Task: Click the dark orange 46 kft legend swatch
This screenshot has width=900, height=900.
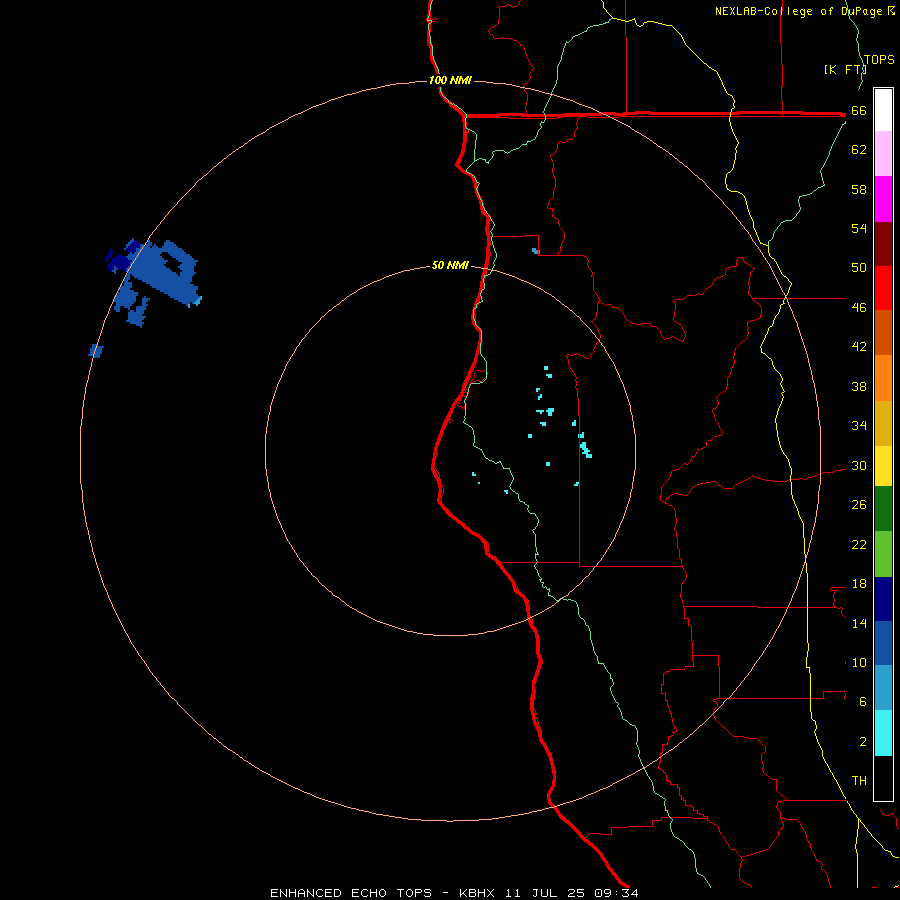Action: click(x=883, y=333)
